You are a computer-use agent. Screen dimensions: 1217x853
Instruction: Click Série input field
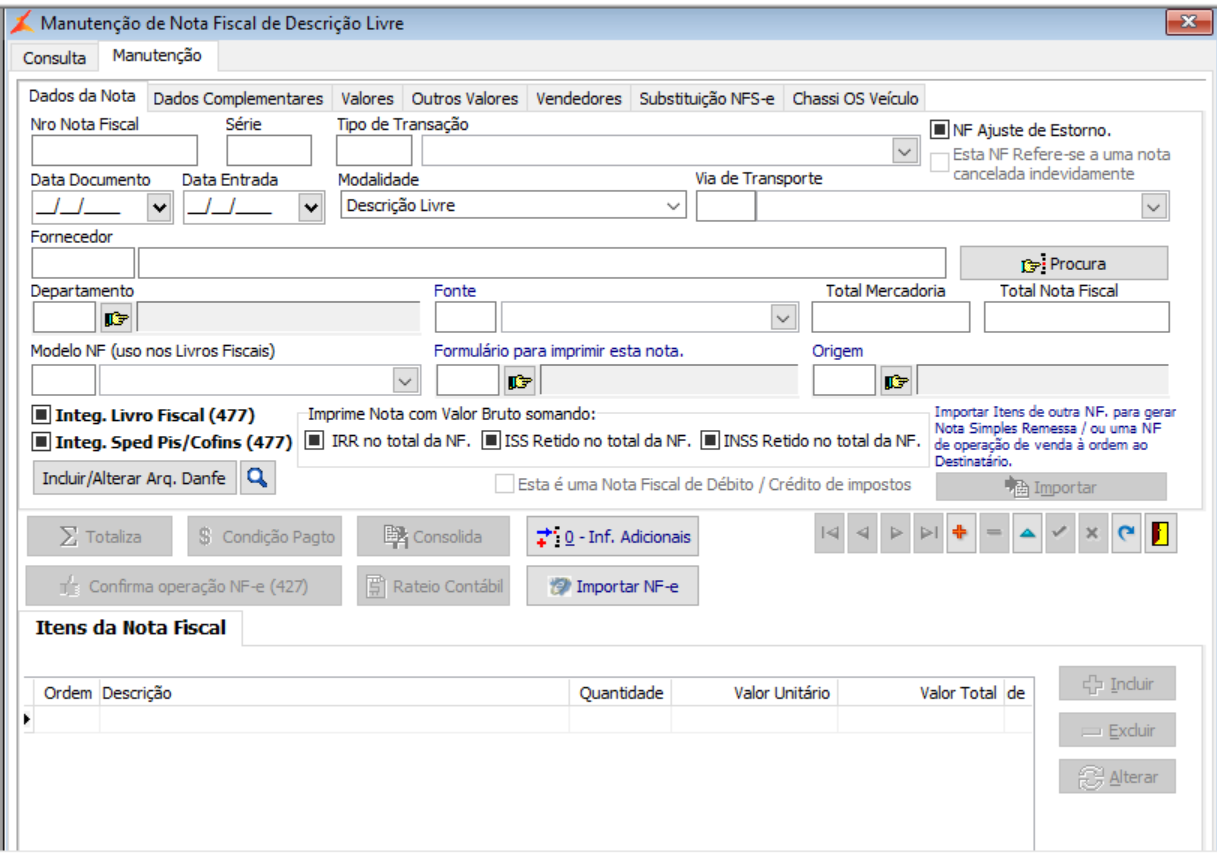(x=269, y=151)
